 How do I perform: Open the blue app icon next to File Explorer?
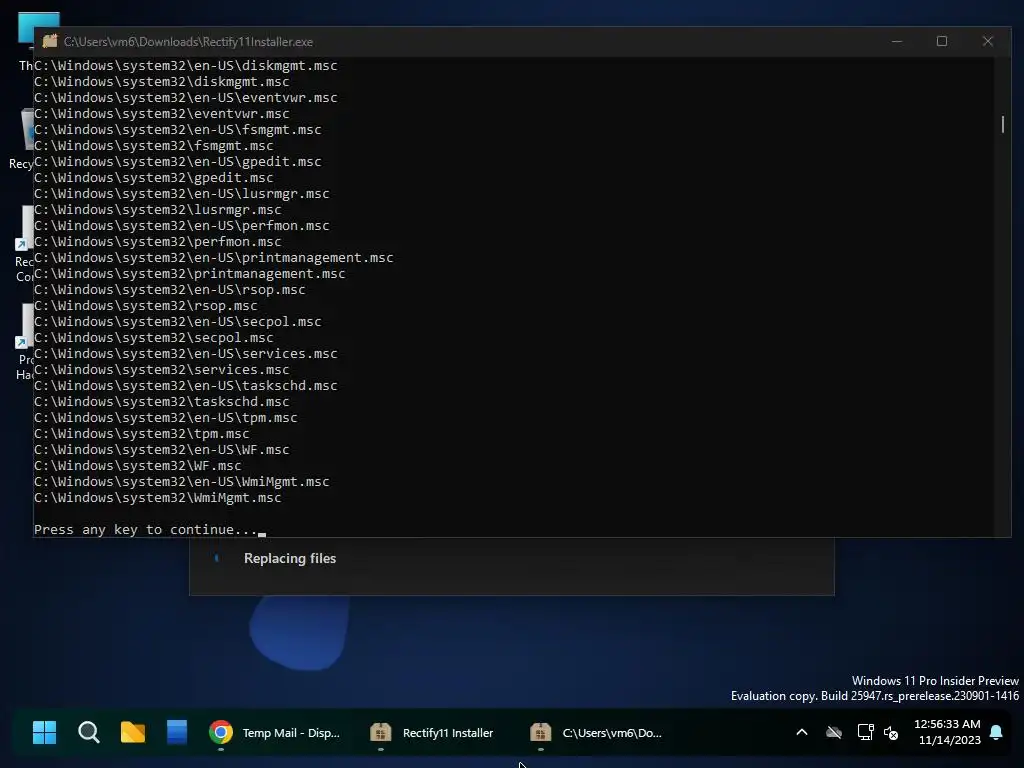coord(177,733)
